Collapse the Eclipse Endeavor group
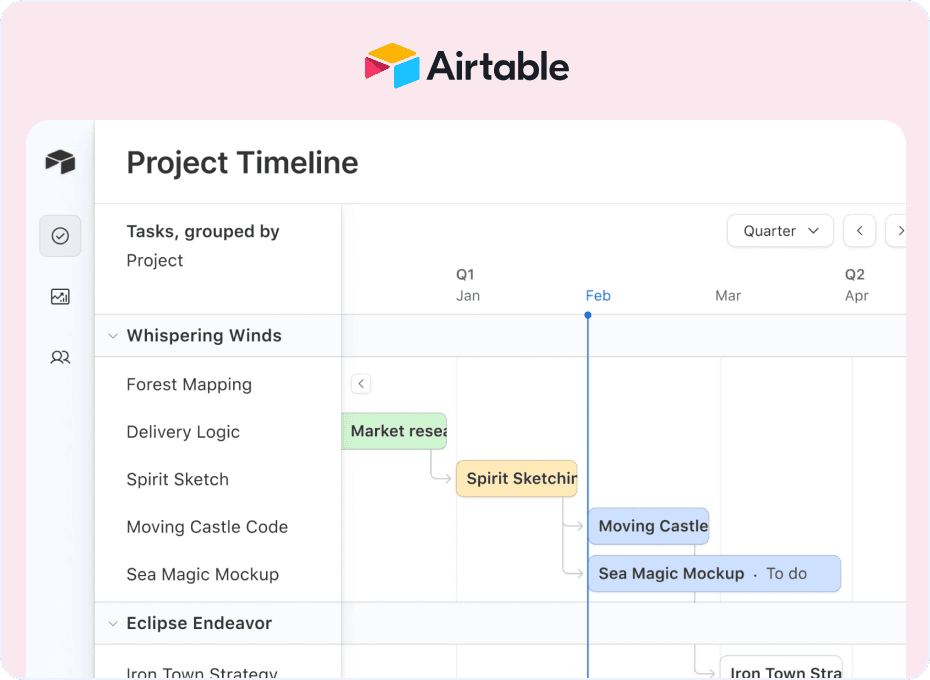 [x=113, y=624]
